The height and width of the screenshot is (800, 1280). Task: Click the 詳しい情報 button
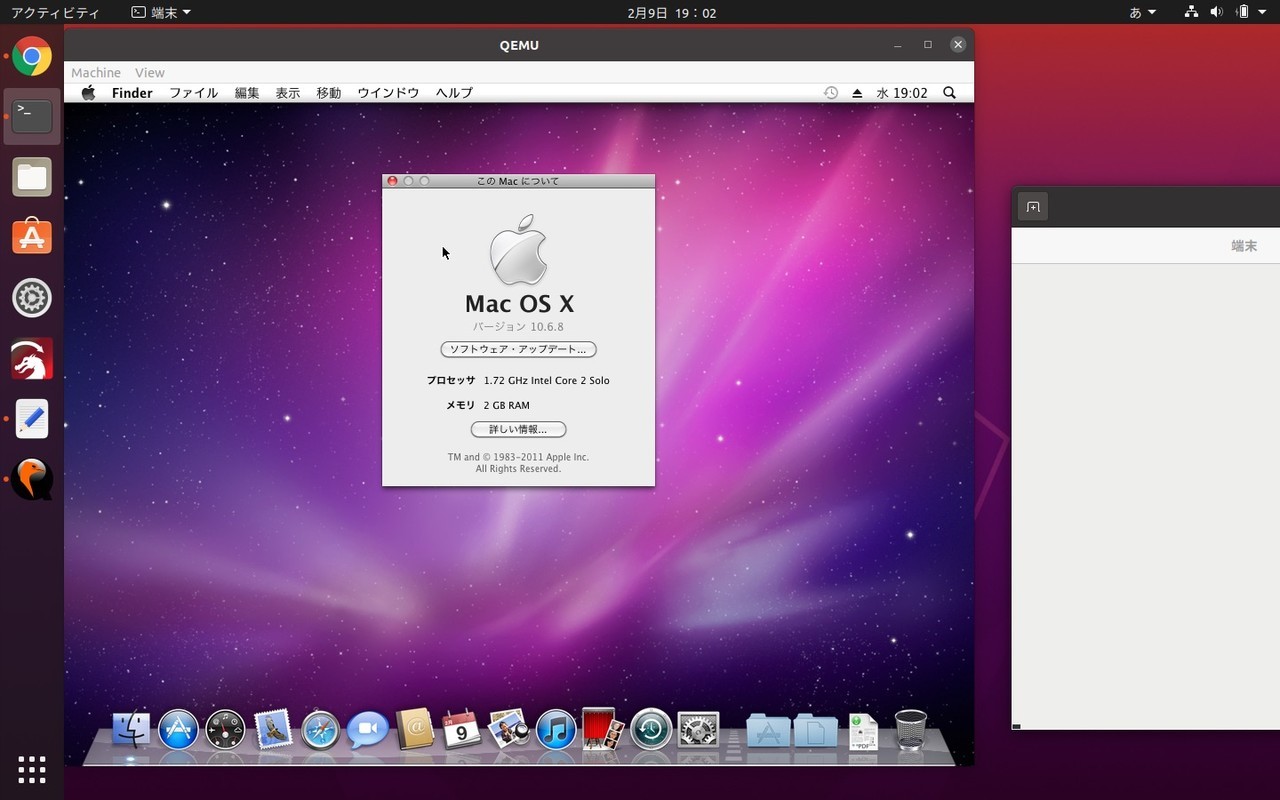tap(518, 429)
